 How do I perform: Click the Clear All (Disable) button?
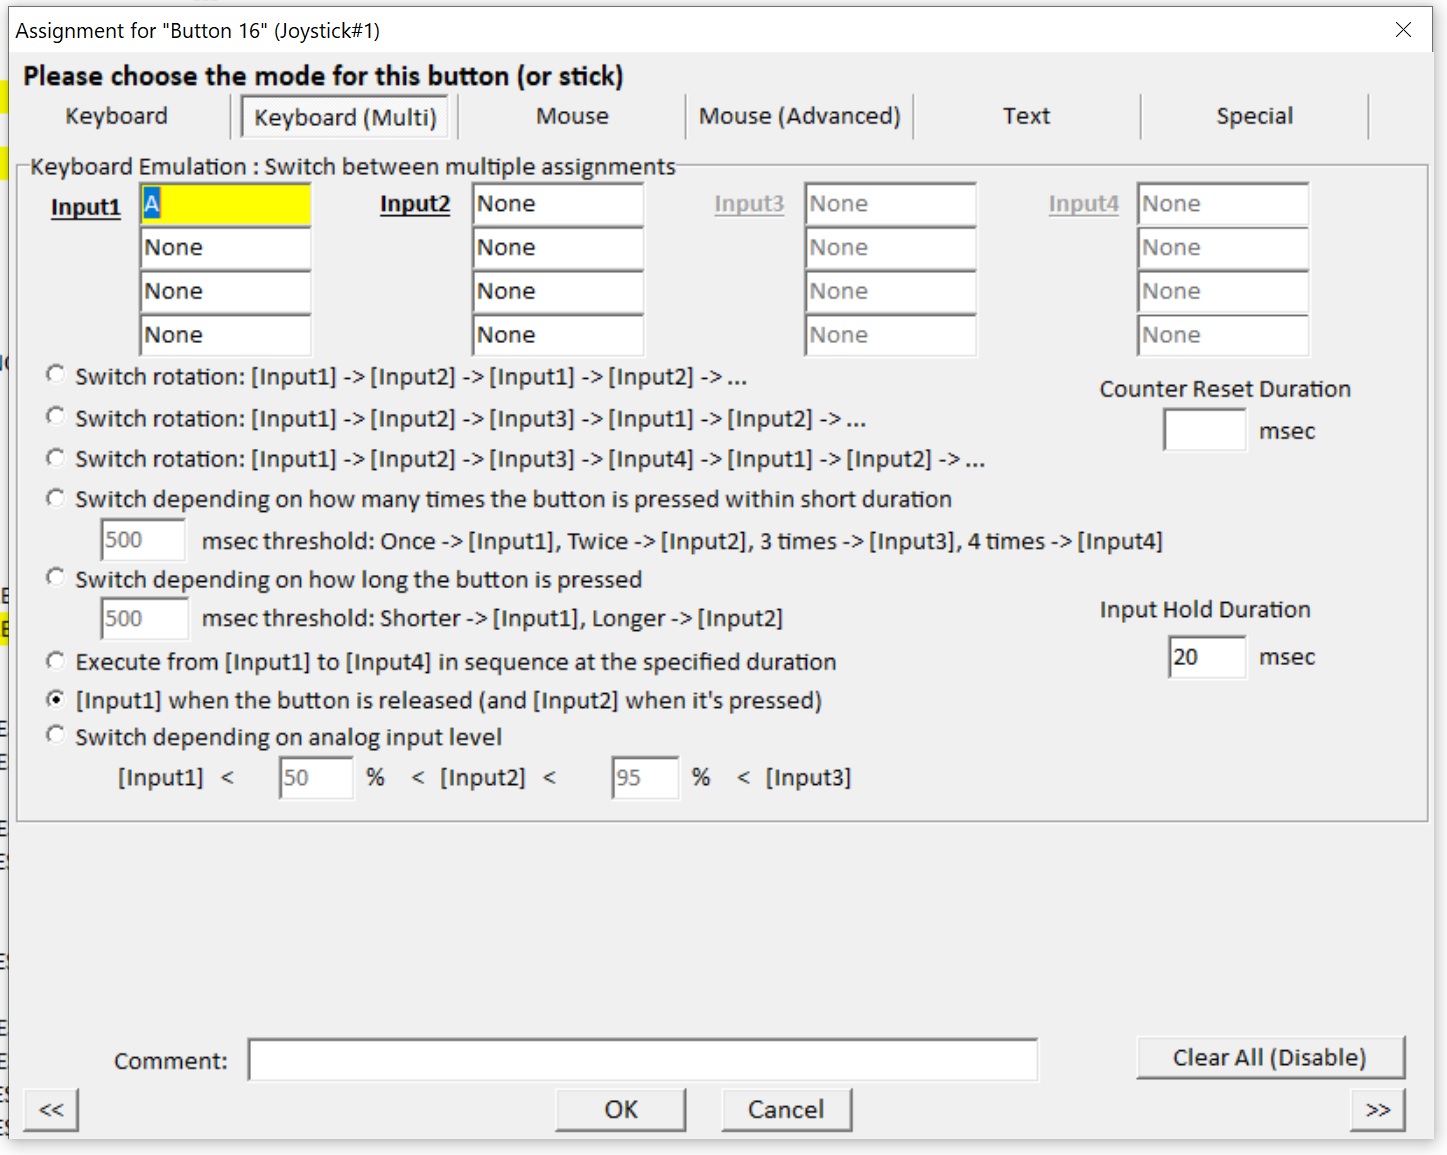click(x=1270, y=1058)
